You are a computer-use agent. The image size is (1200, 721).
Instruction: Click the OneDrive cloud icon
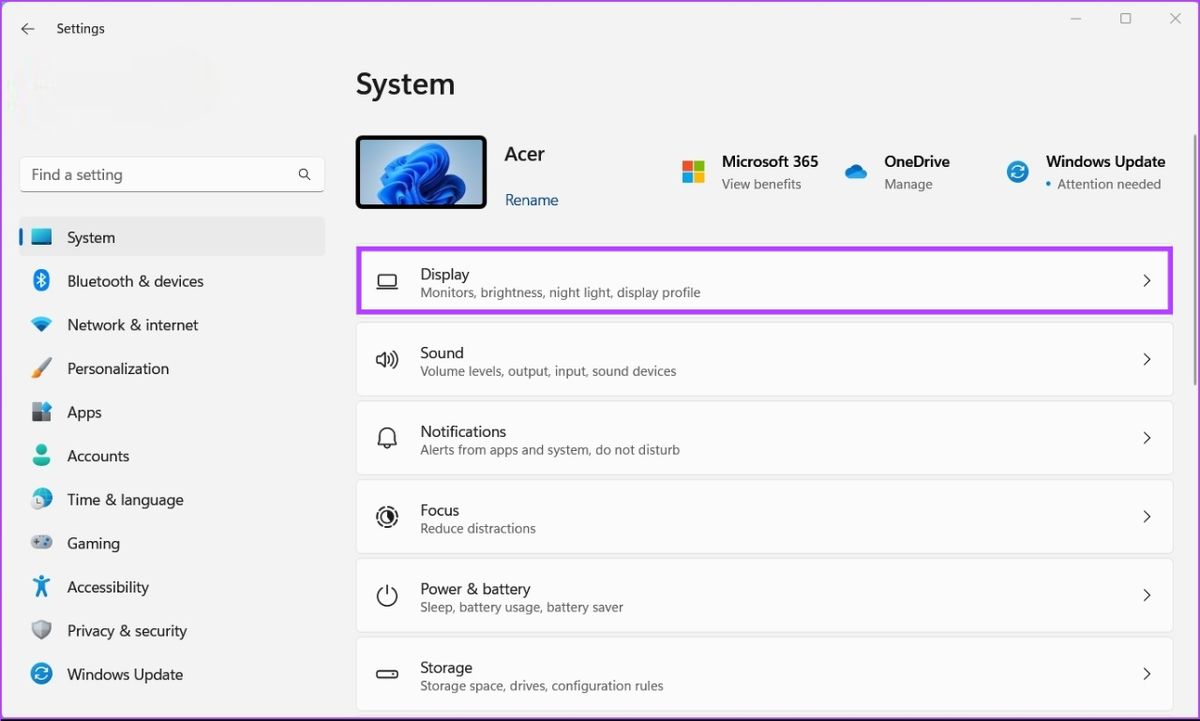click(x=856, y=172)
